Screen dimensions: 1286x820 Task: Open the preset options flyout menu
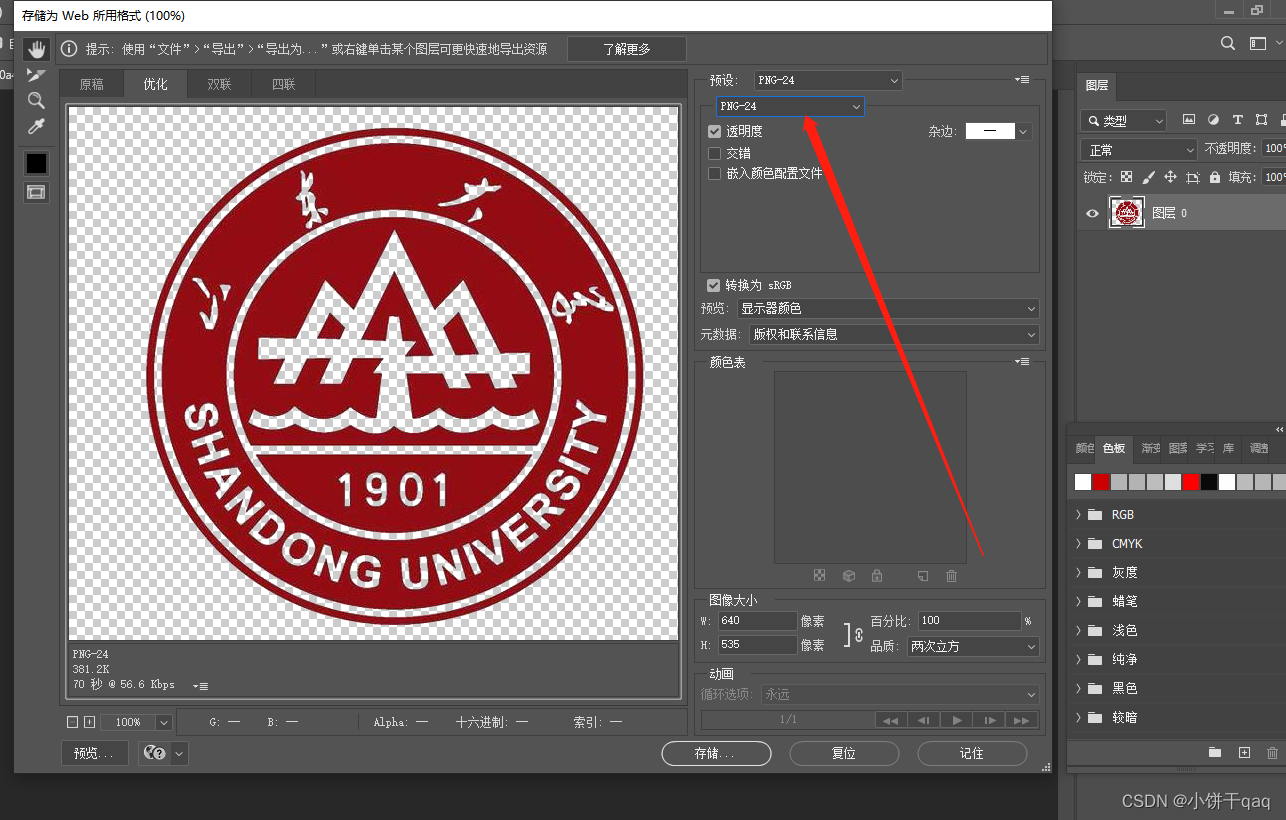point(1022,79)
